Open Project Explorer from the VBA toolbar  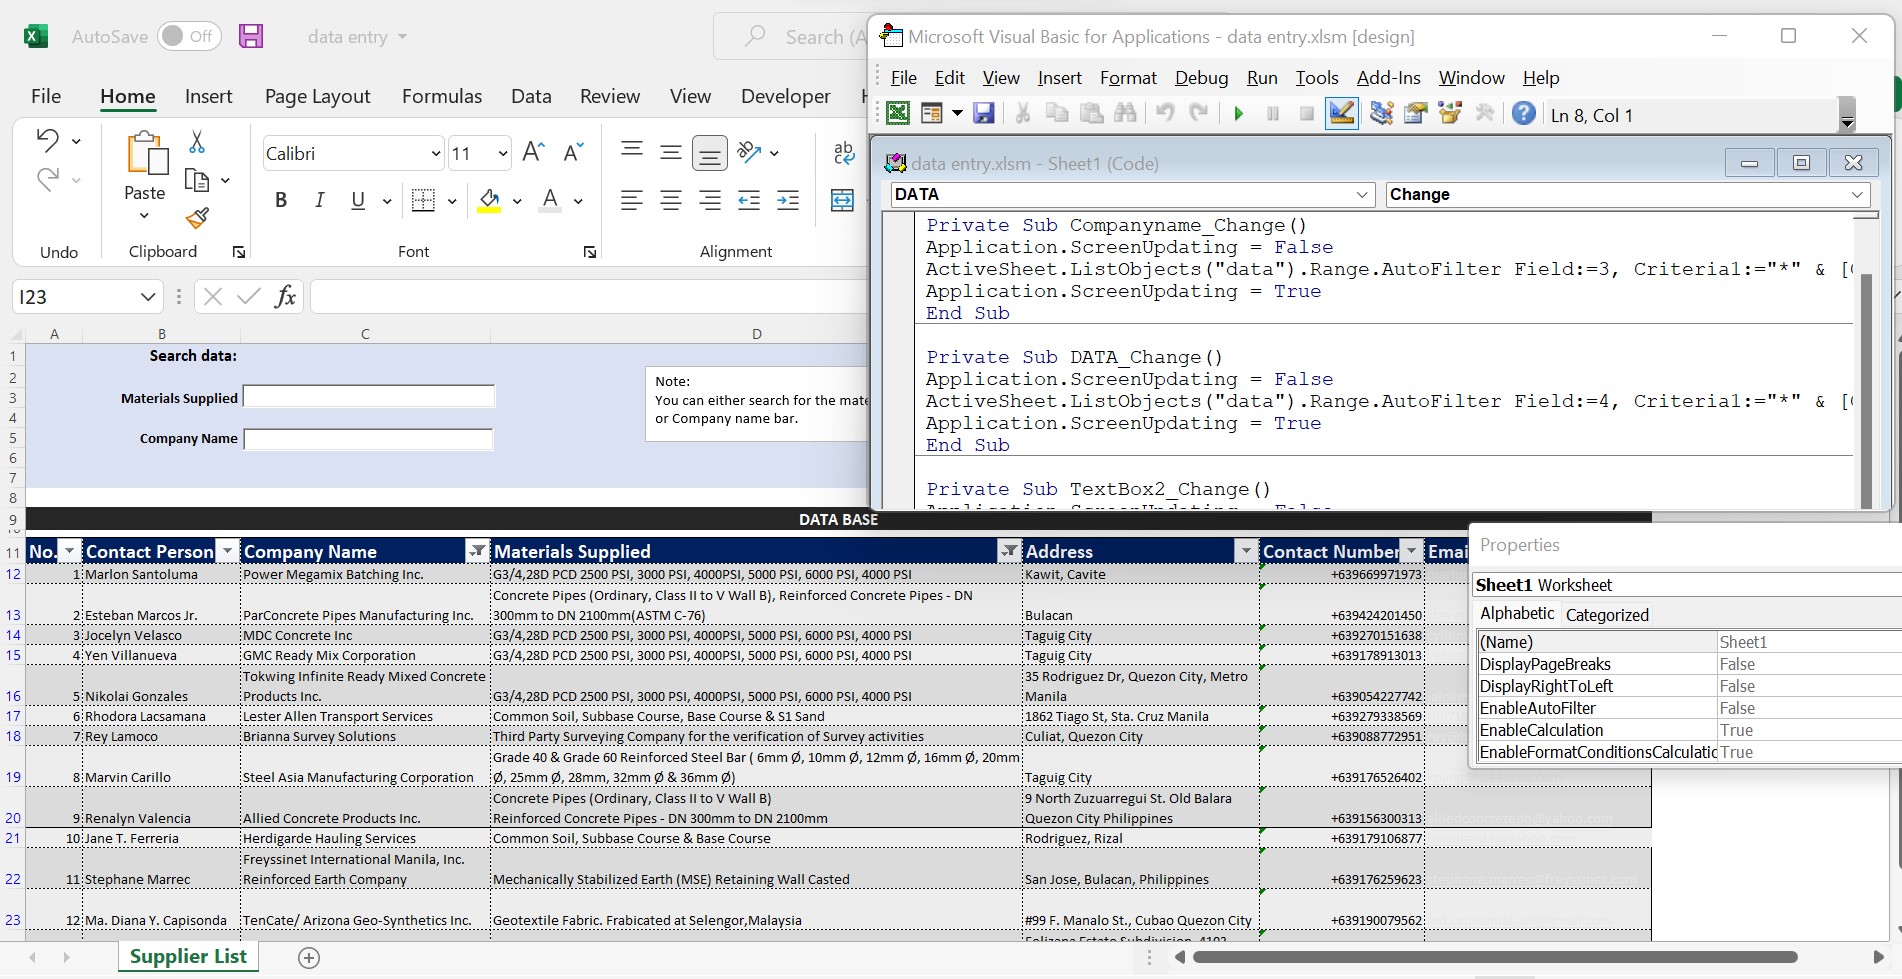pyautogui.click(x=1382, y=114)
